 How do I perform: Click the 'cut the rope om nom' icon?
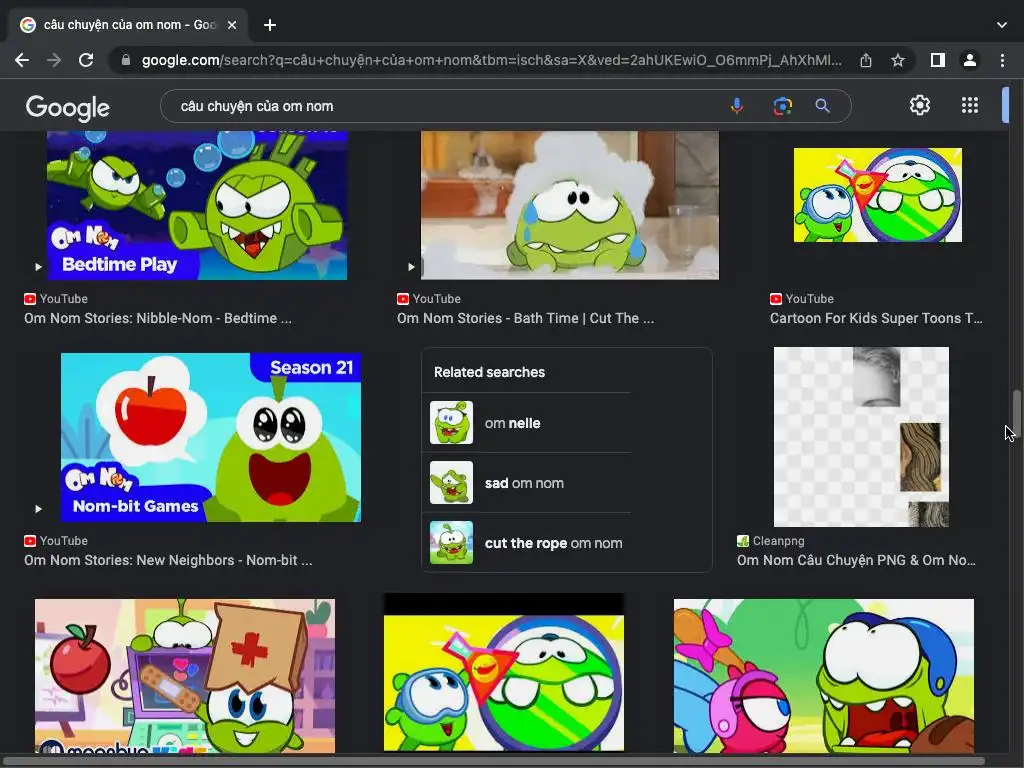coord(451,543)
